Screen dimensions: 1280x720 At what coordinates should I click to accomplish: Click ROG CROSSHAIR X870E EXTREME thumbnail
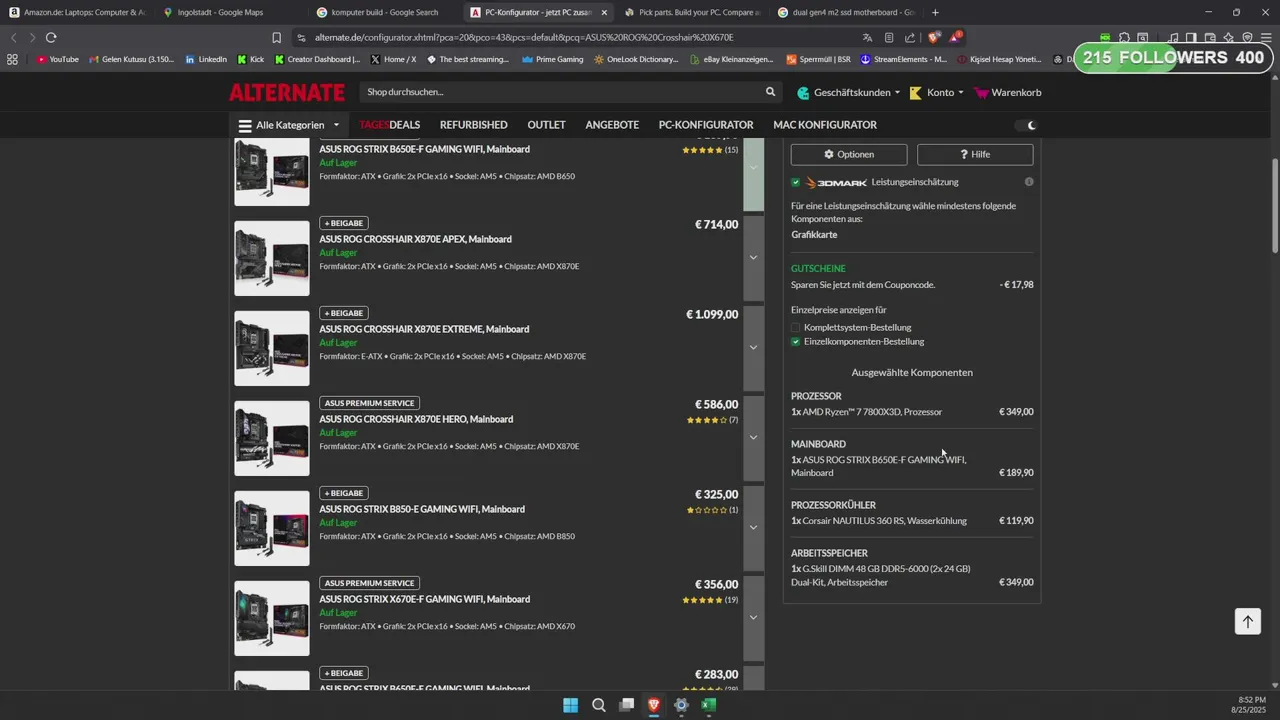point(272,348)
